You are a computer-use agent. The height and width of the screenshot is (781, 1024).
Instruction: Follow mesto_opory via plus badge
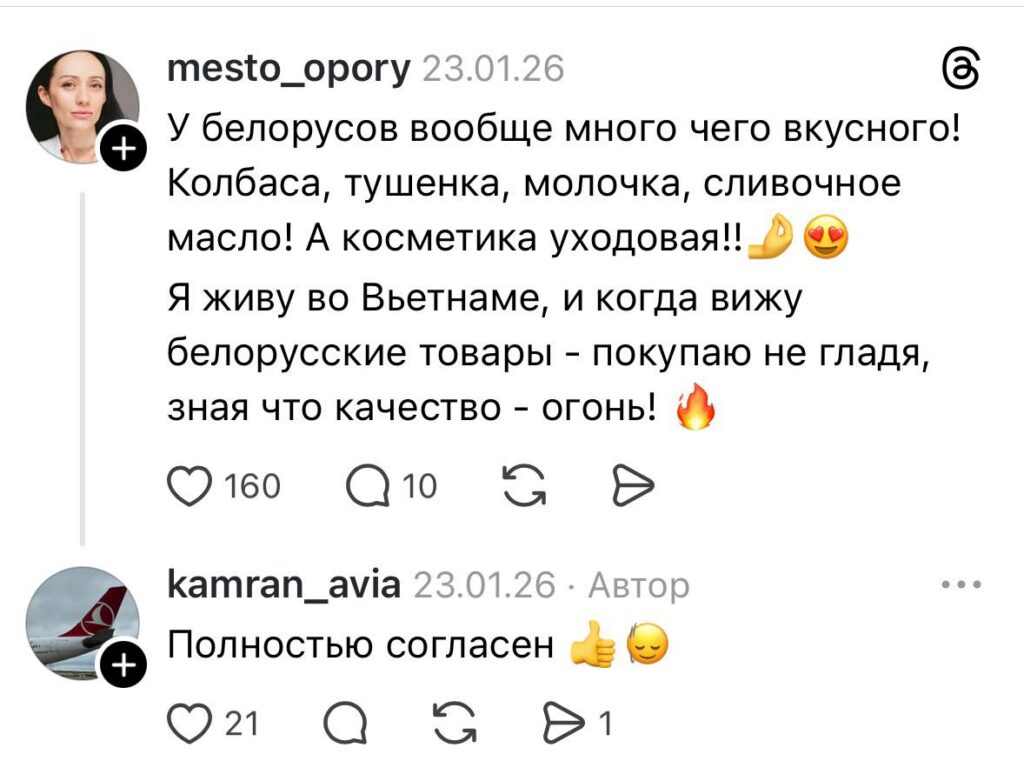click(x=123, y=152)
